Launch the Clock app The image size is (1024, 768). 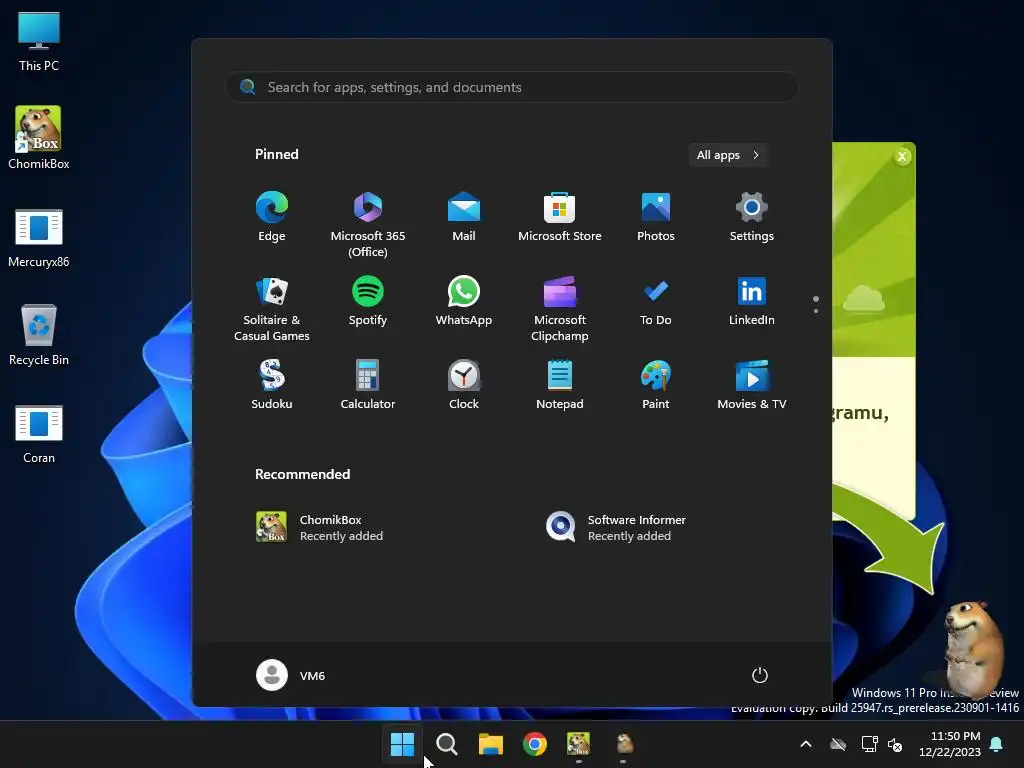[464, 385]
